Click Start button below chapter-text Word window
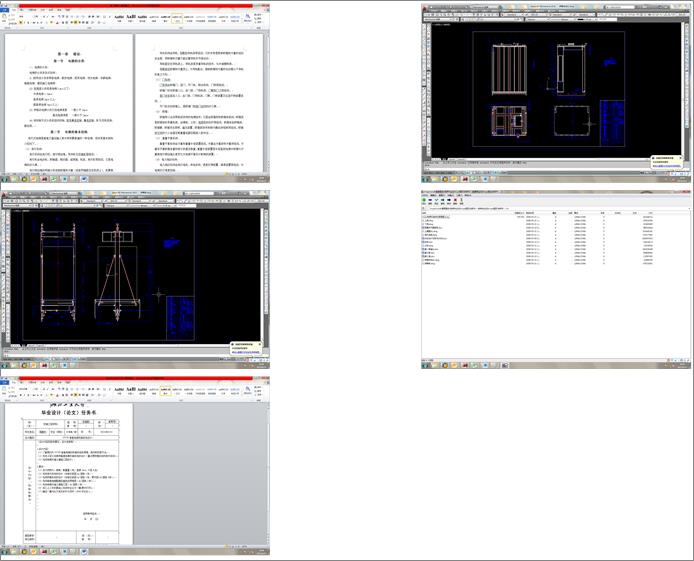Viewport: 694px width, 561px height. [4, 179]
